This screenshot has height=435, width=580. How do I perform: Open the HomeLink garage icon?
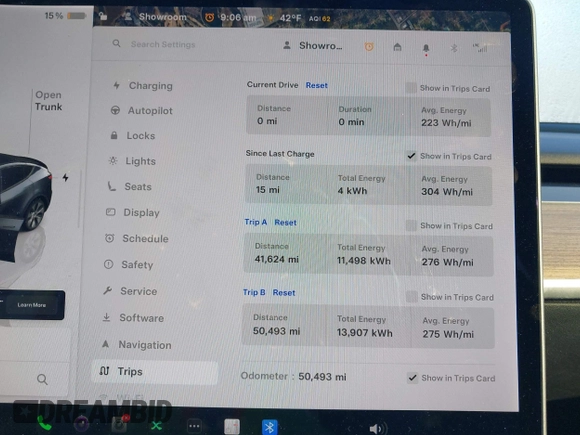pyautogui.click(x=397, y=47)
